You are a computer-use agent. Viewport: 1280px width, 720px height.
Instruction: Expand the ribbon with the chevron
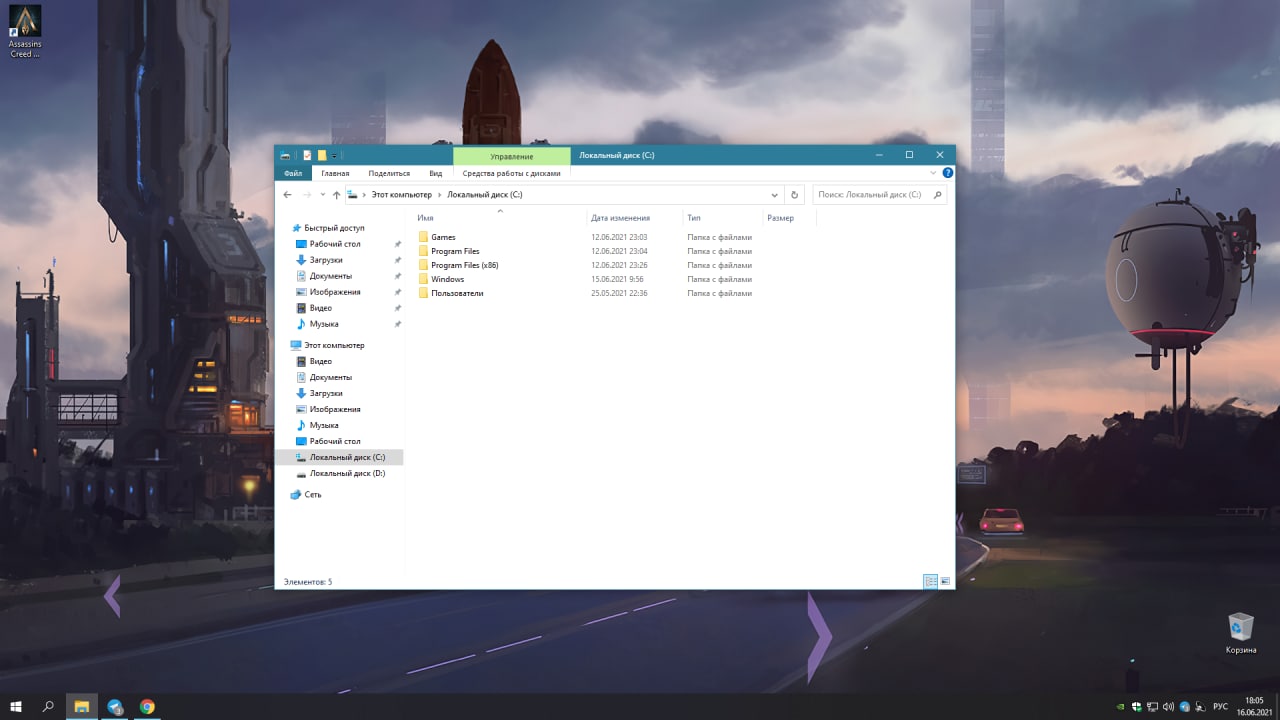(x=934, y=173)
